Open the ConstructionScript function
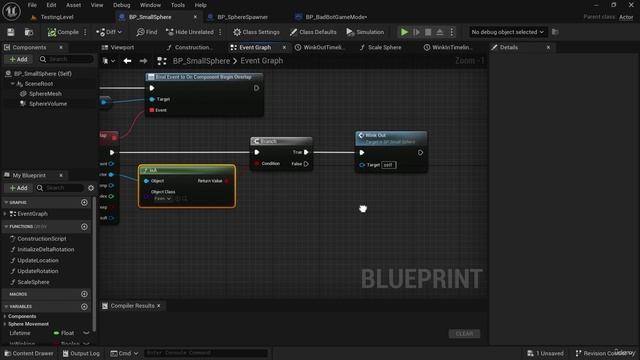 [41, 239]
